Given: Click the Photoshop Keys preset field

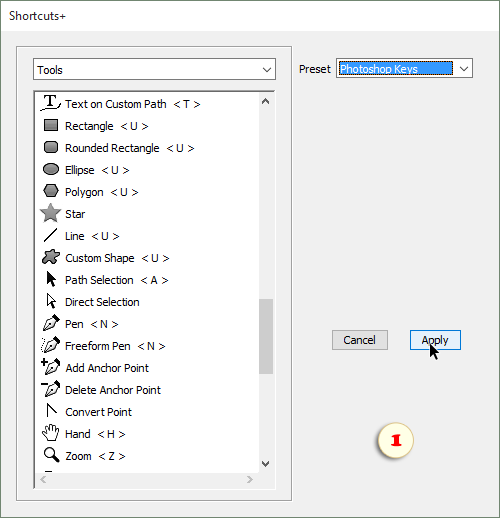Looking at the screenshot, I should point(396,69).
